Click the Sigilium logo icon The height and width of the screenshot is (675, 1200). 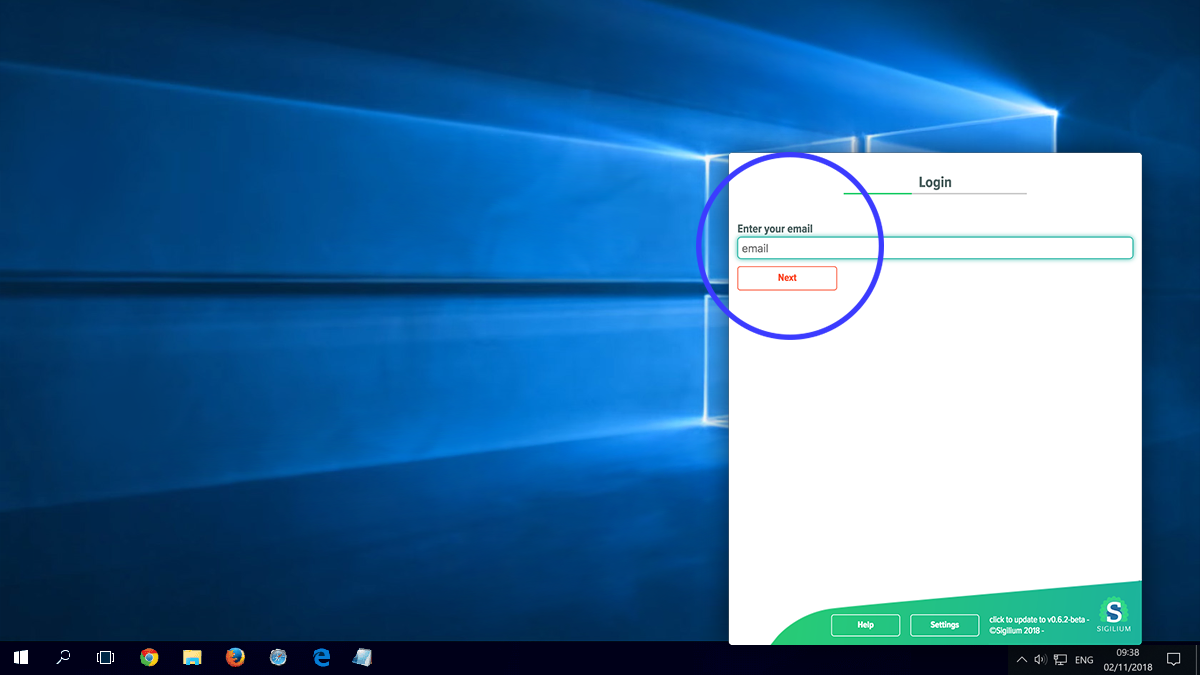1113,614
